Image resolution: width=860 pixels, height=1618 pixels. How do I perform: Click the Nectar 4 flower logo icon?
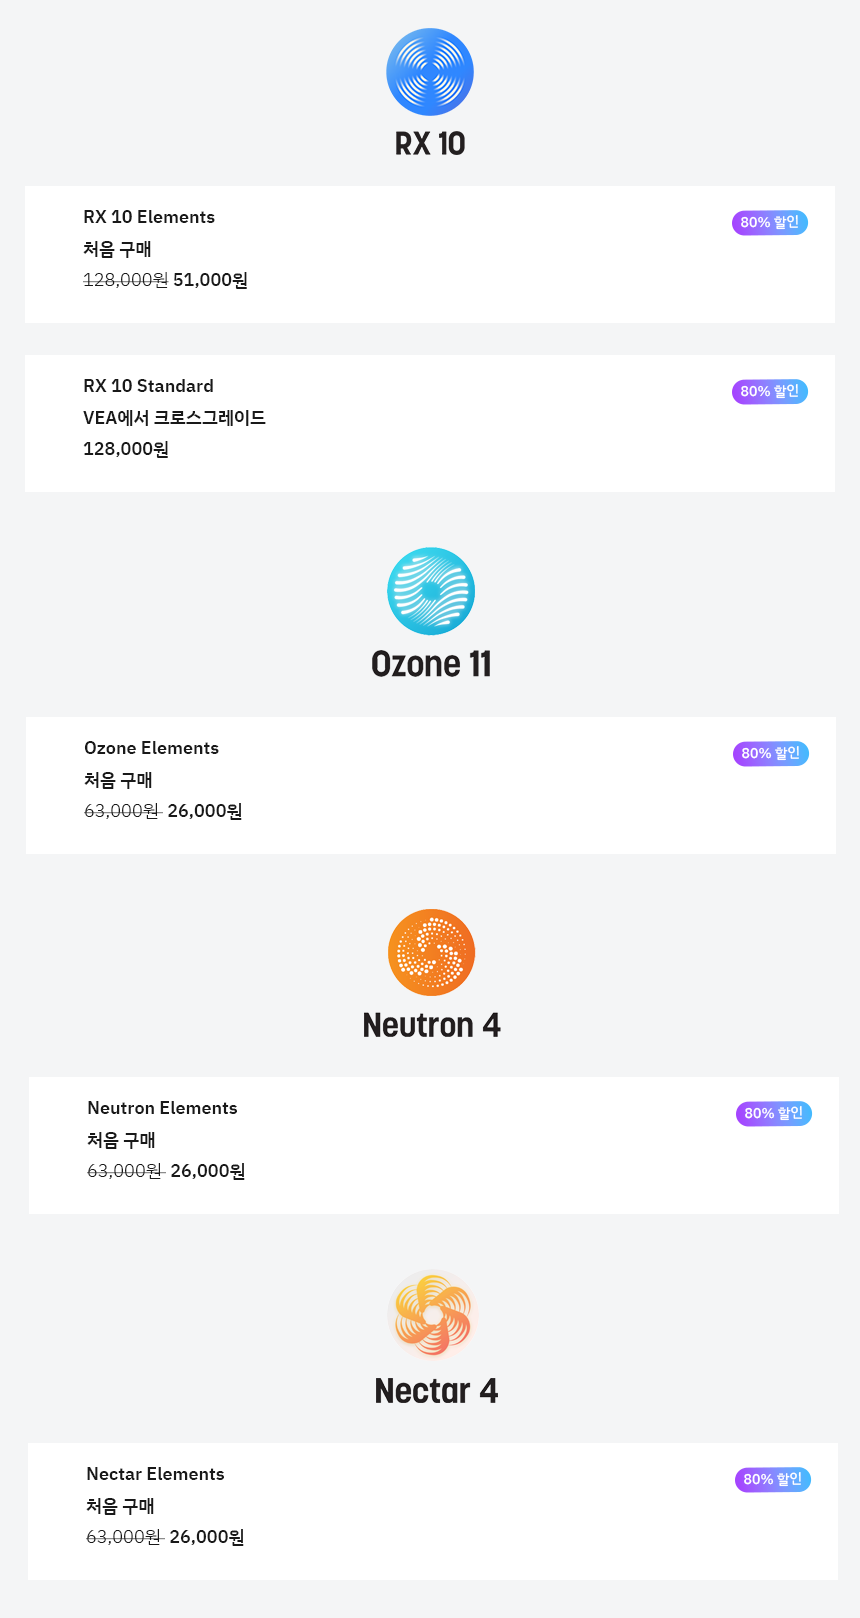pos(432,1314)
